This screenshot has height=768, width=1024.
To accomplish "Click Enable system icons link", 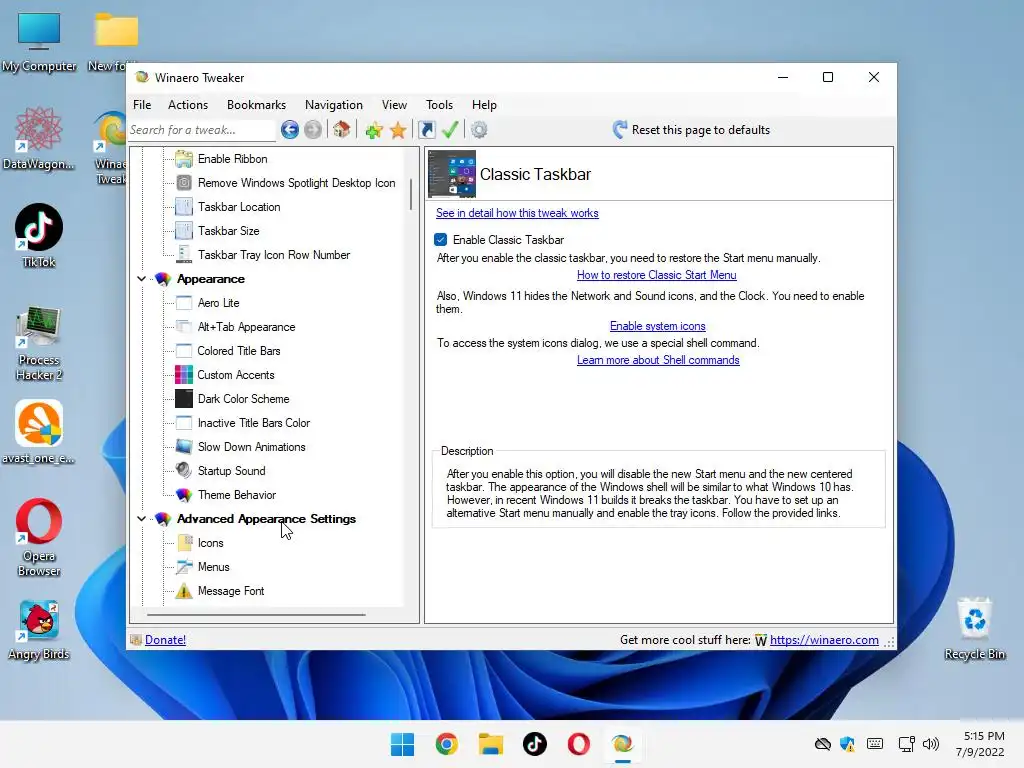I will pos(658,326).
